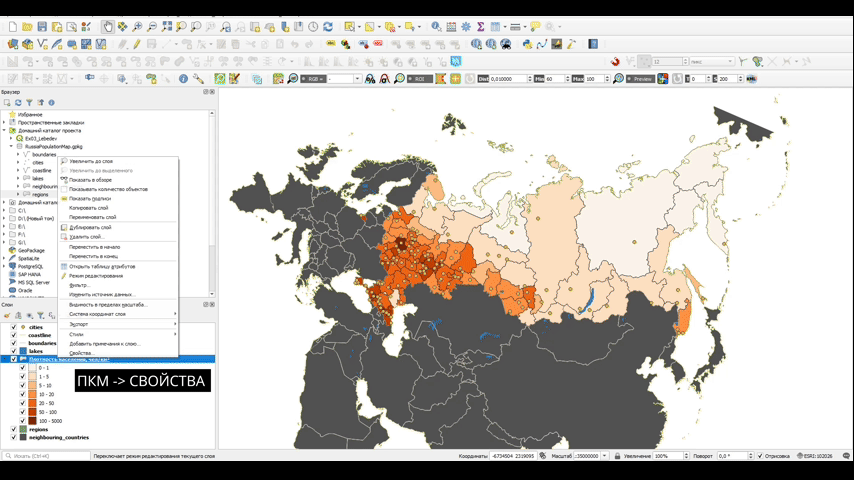Viewport: 854px width, 480px height.
Task: Click the Zoom In magnifier tool
Action: pos(137,27)
